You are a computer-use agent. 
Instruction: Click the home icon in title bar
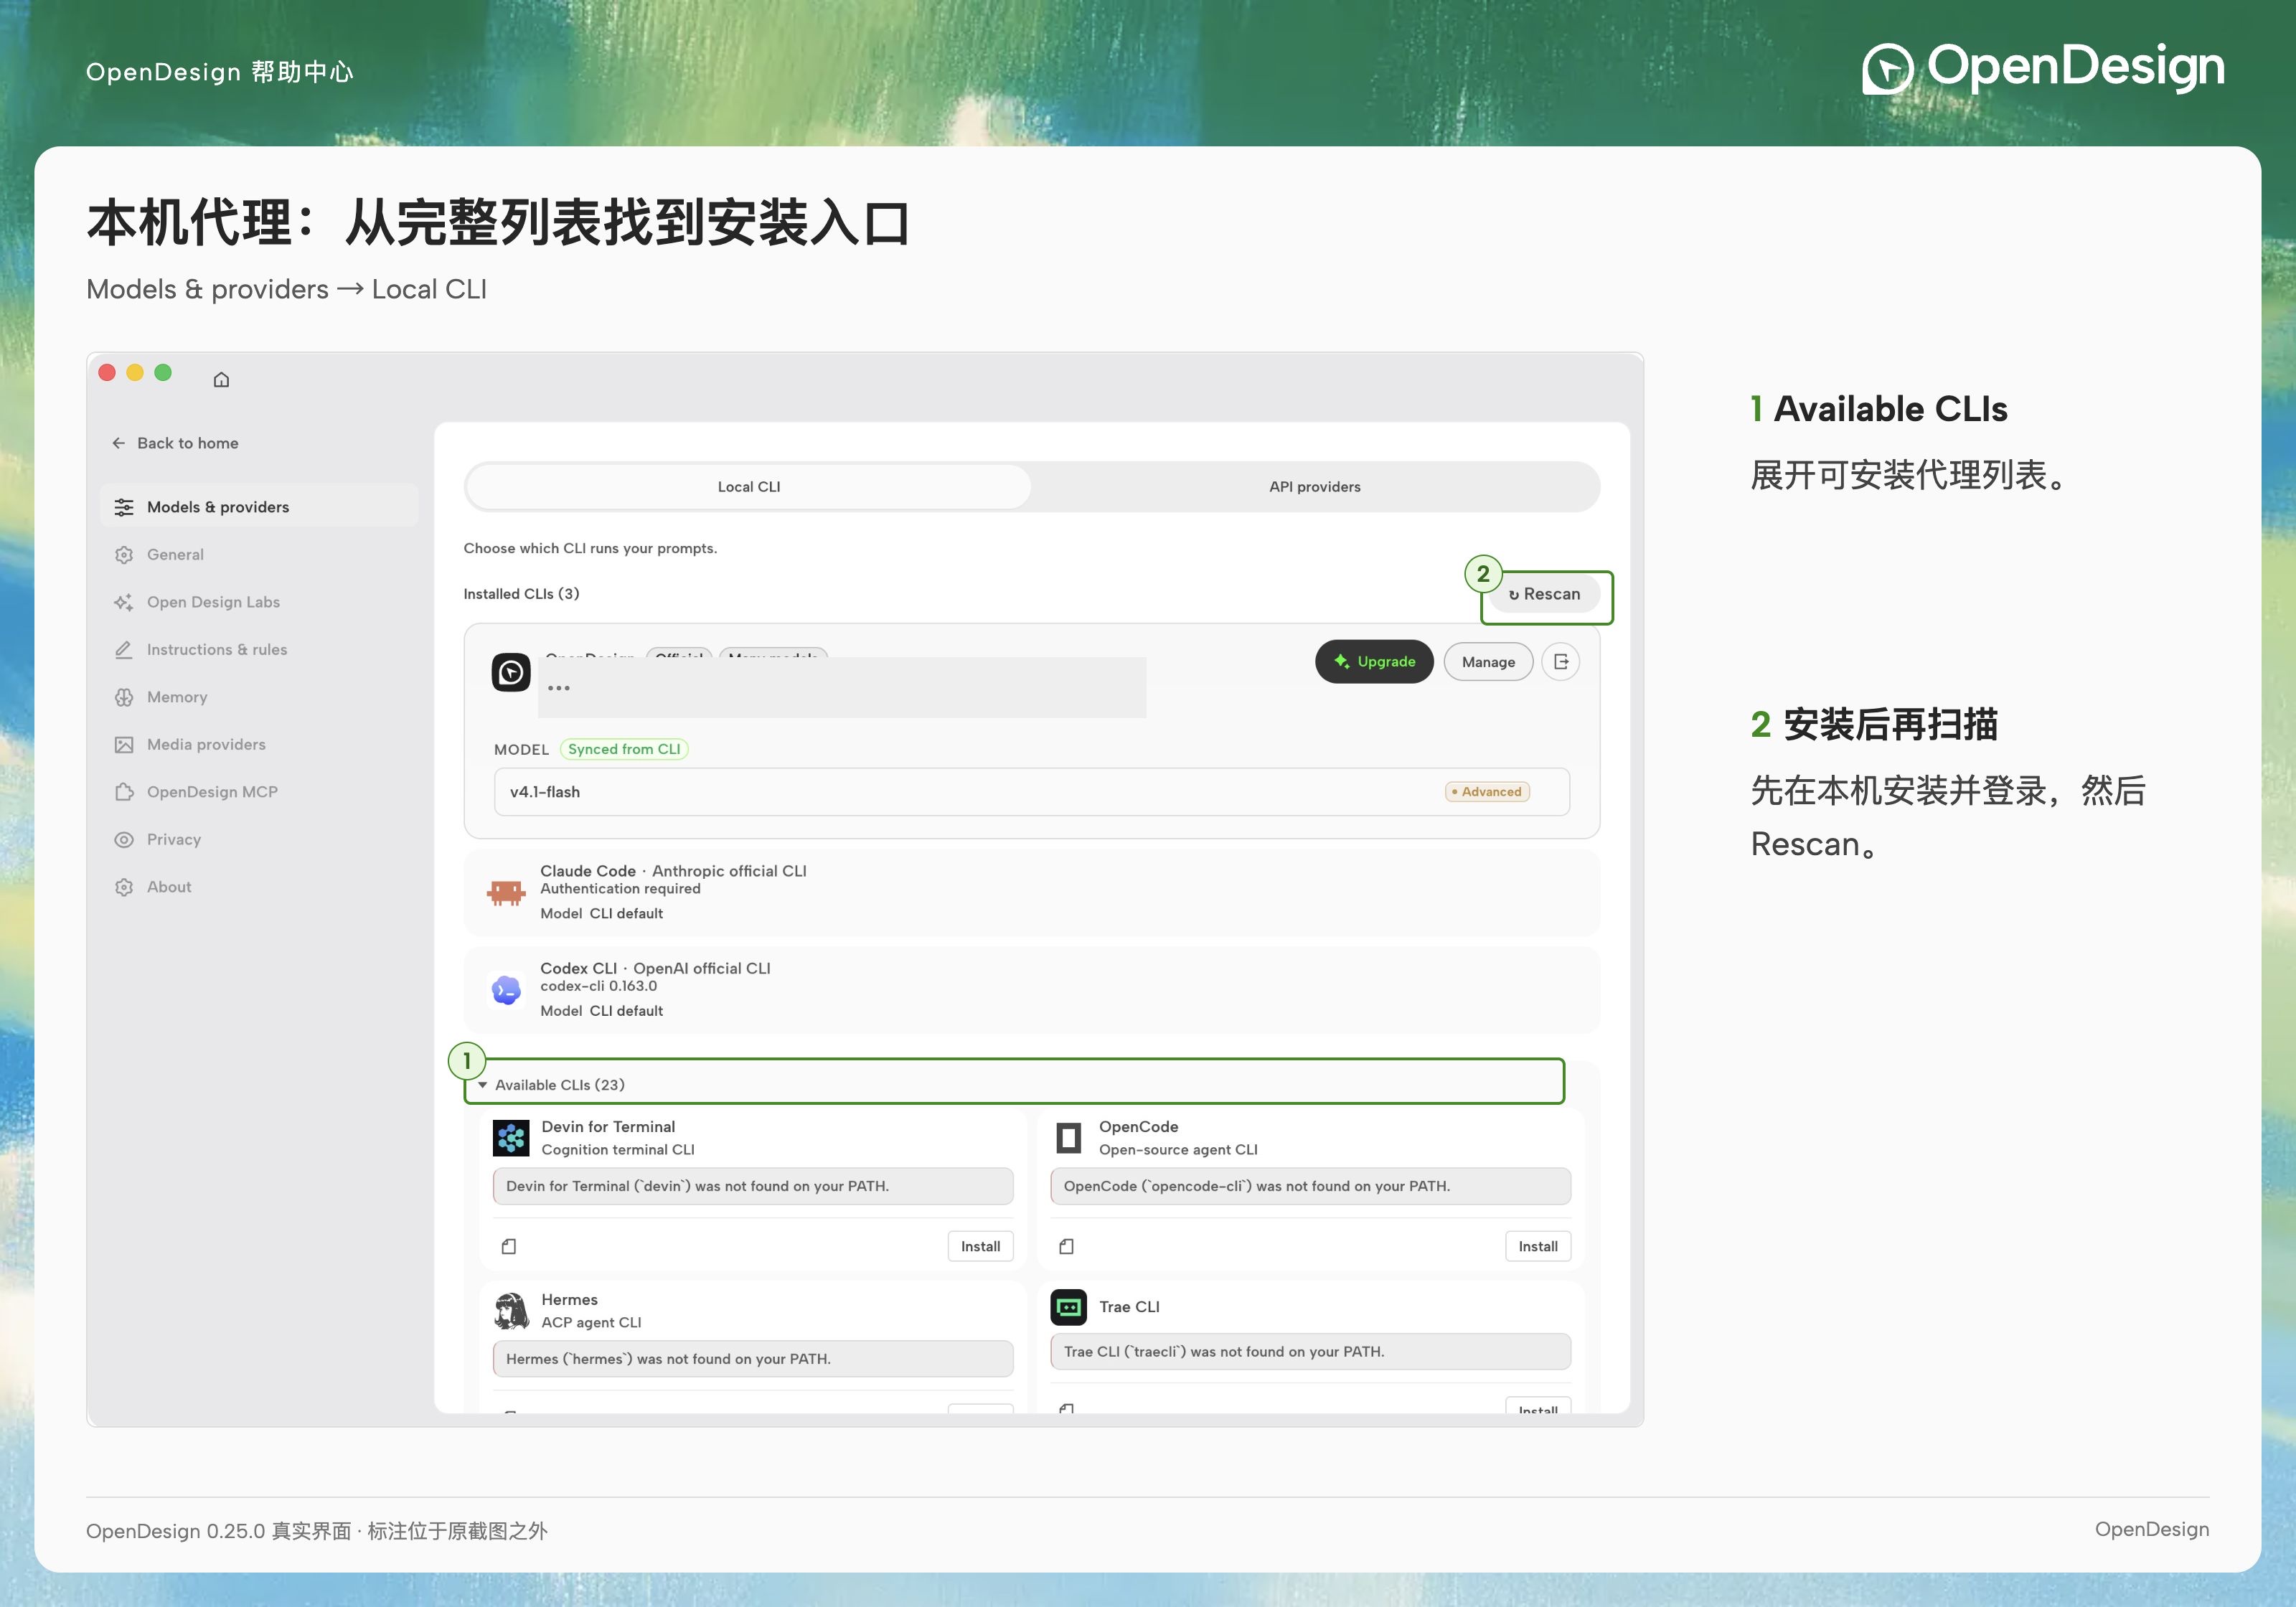(221, 379)
